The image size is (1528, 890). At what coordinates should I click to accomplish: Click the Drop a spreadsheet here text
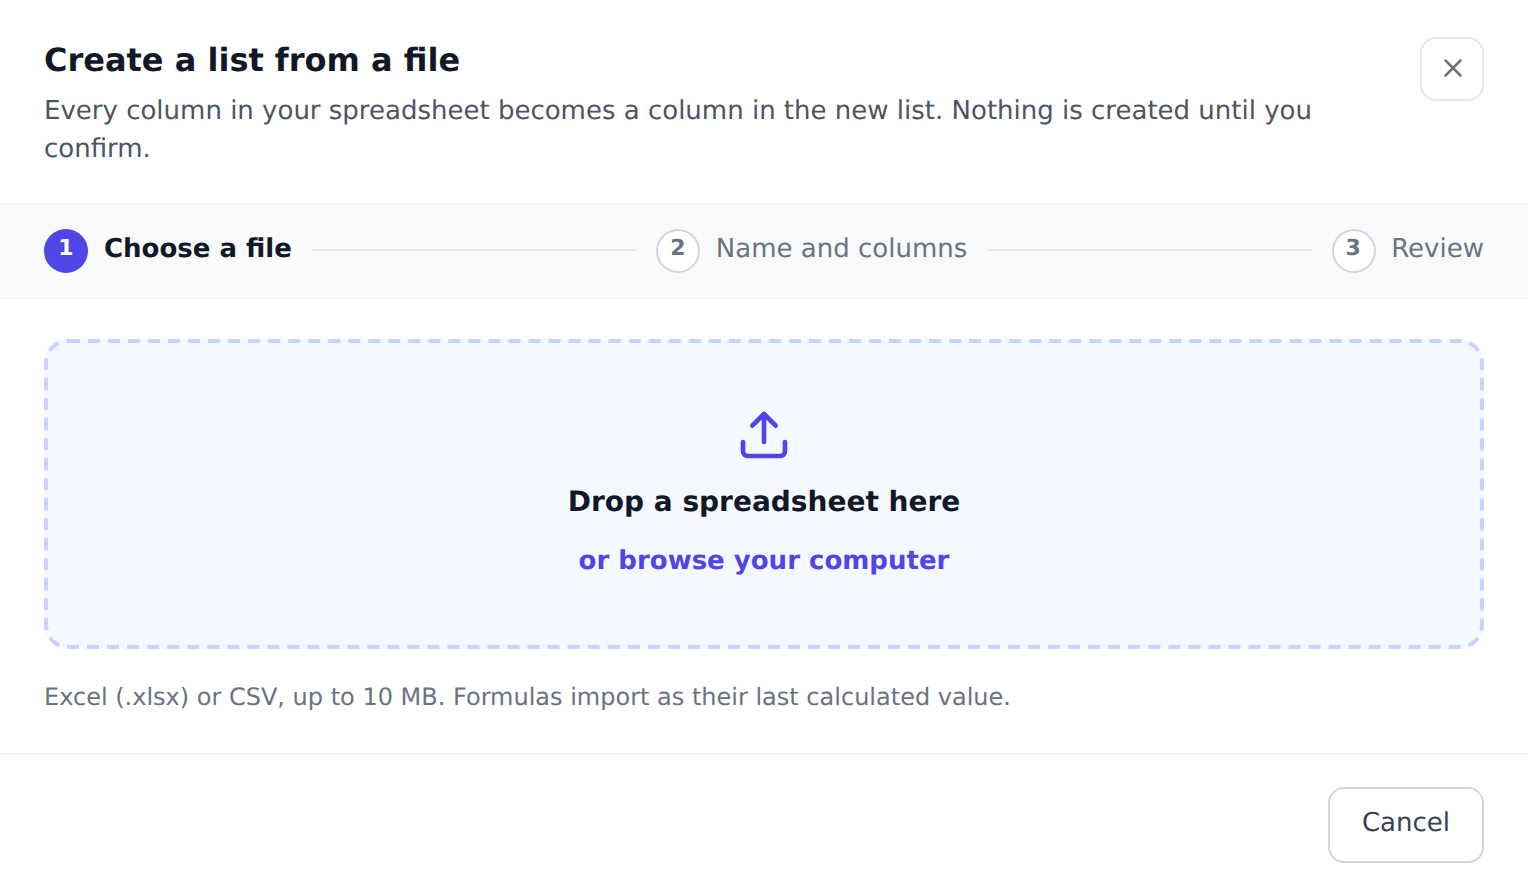pos(764,501)
